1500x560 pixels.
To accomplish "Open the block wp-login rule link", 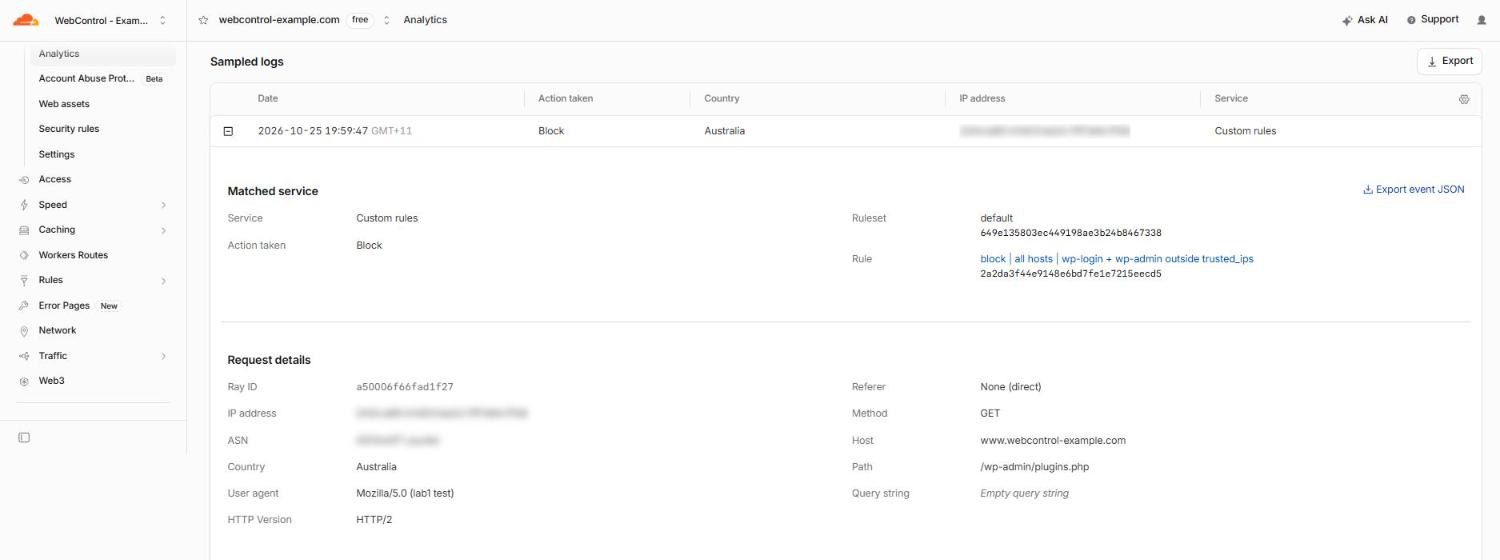I will tap(1117, 259).
